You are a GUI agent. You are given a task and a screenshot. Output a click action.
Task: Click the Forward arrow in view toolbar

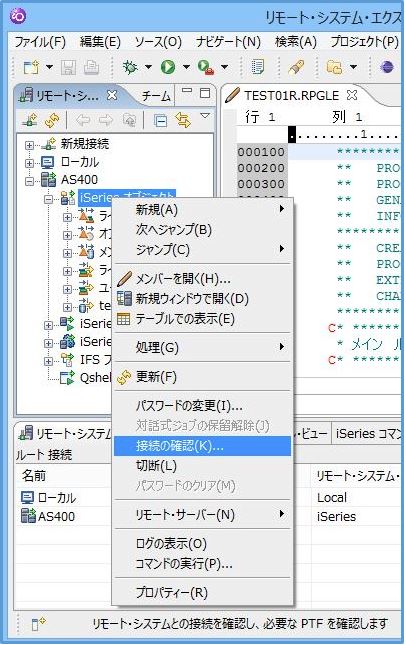tap(106, 120)
